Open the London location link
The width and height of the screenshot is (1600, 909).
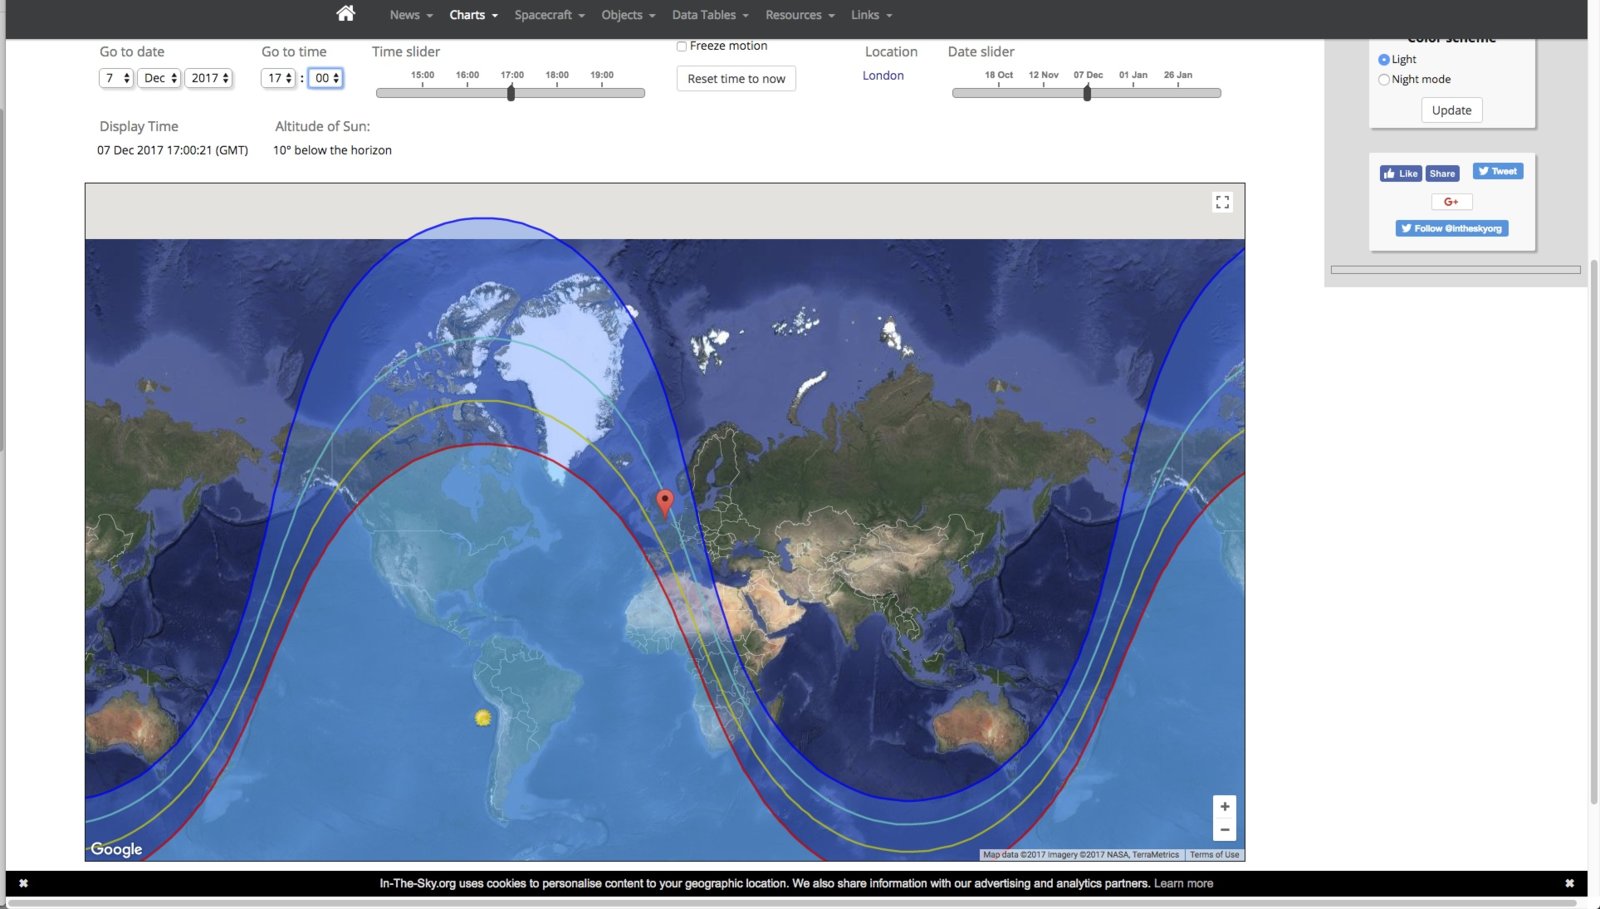click(x=883, y=76)
